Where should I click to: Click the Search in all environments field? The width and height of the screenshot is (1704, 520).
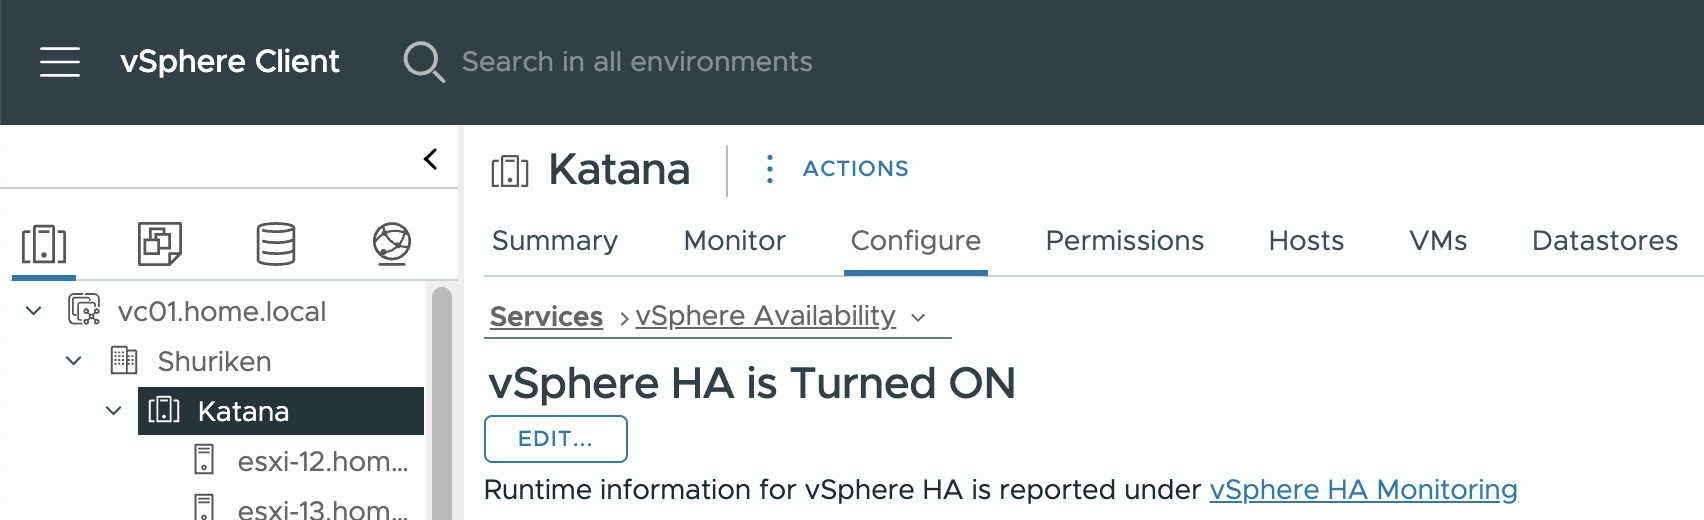pyautogui.click(x=637, y=62)
